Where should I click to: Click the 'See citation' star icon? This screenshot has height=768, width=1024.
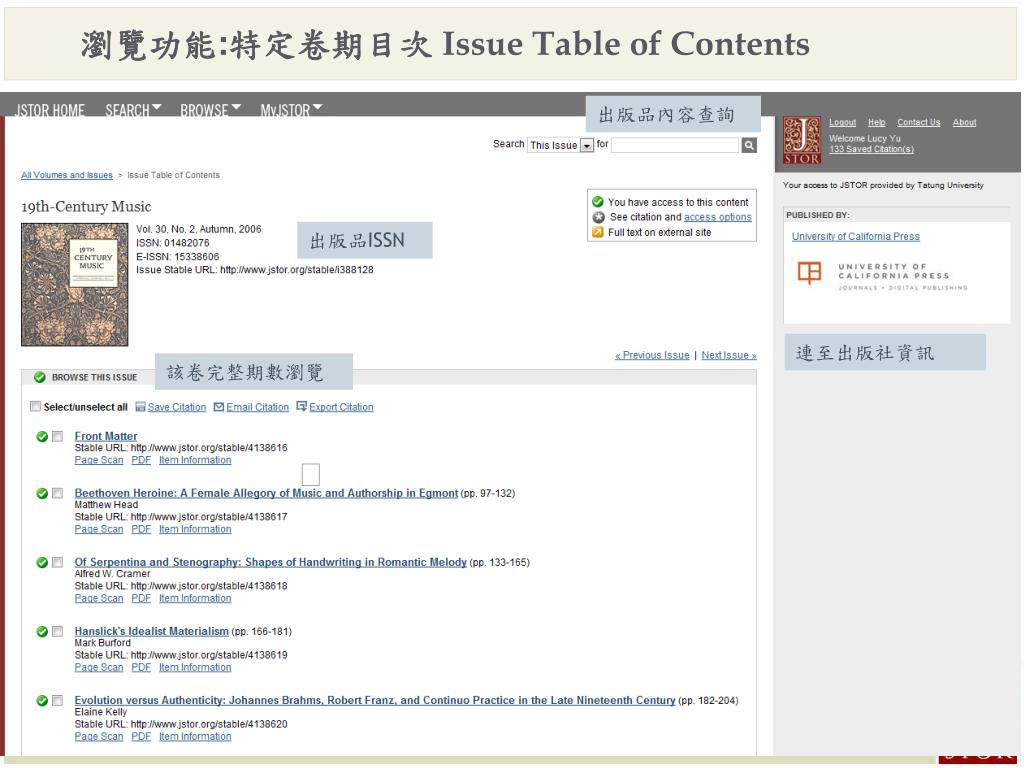click(x=598, y=217)
